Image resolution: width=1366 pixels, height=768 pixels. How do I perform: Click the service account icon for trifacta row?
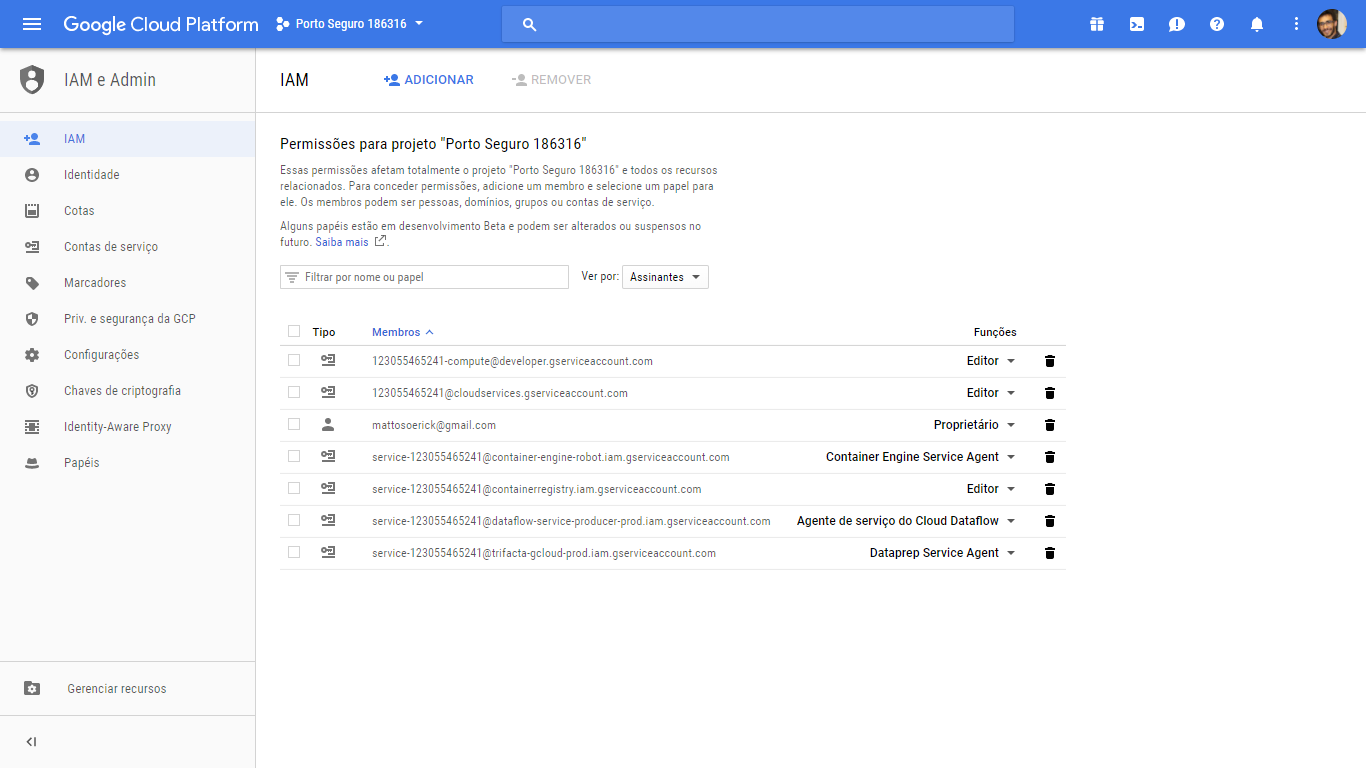click(x=328, y=553)
